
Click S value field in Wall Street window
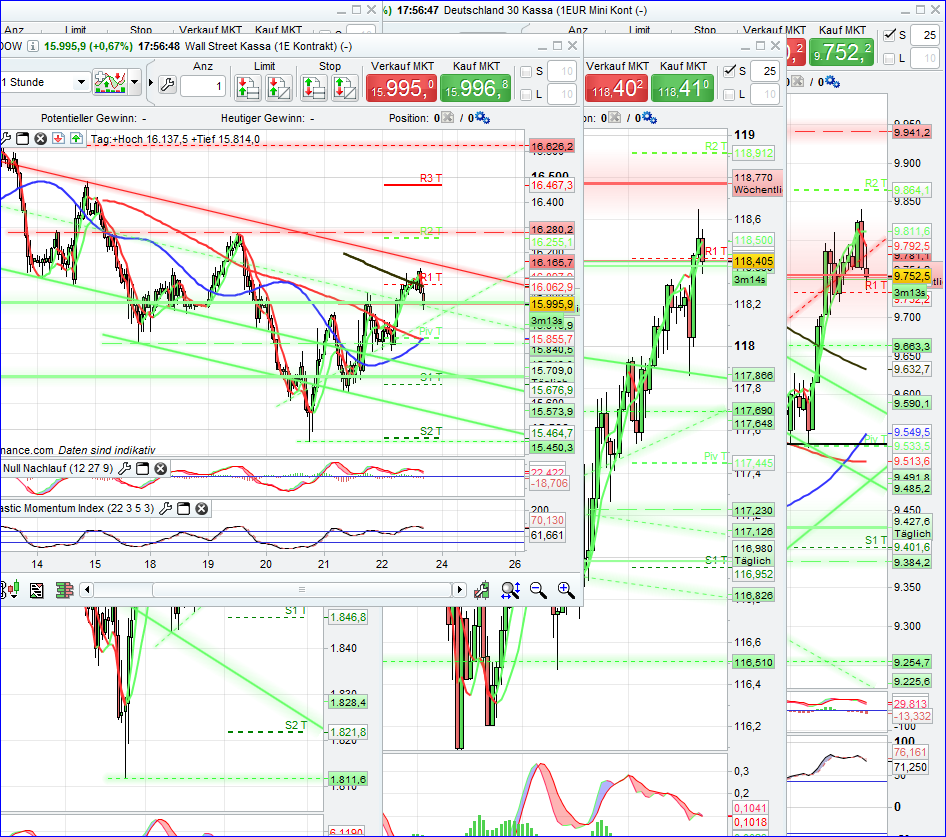pos(562,71)
